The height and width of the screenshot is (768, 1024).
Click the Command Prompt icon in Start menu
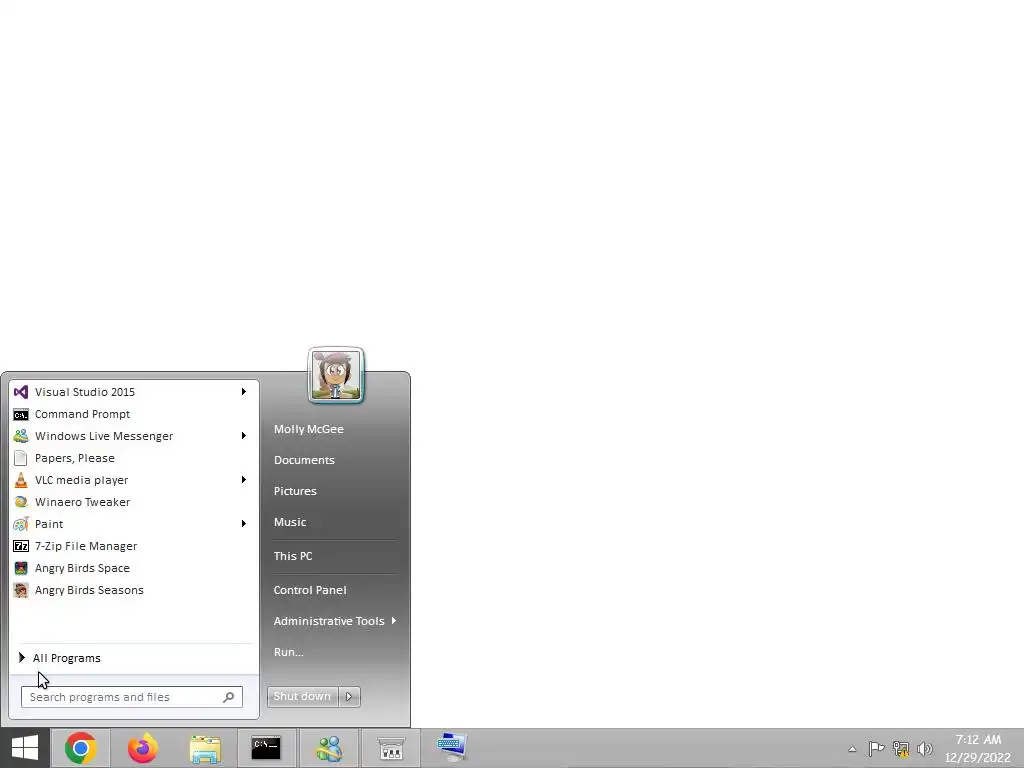(21, 415)
